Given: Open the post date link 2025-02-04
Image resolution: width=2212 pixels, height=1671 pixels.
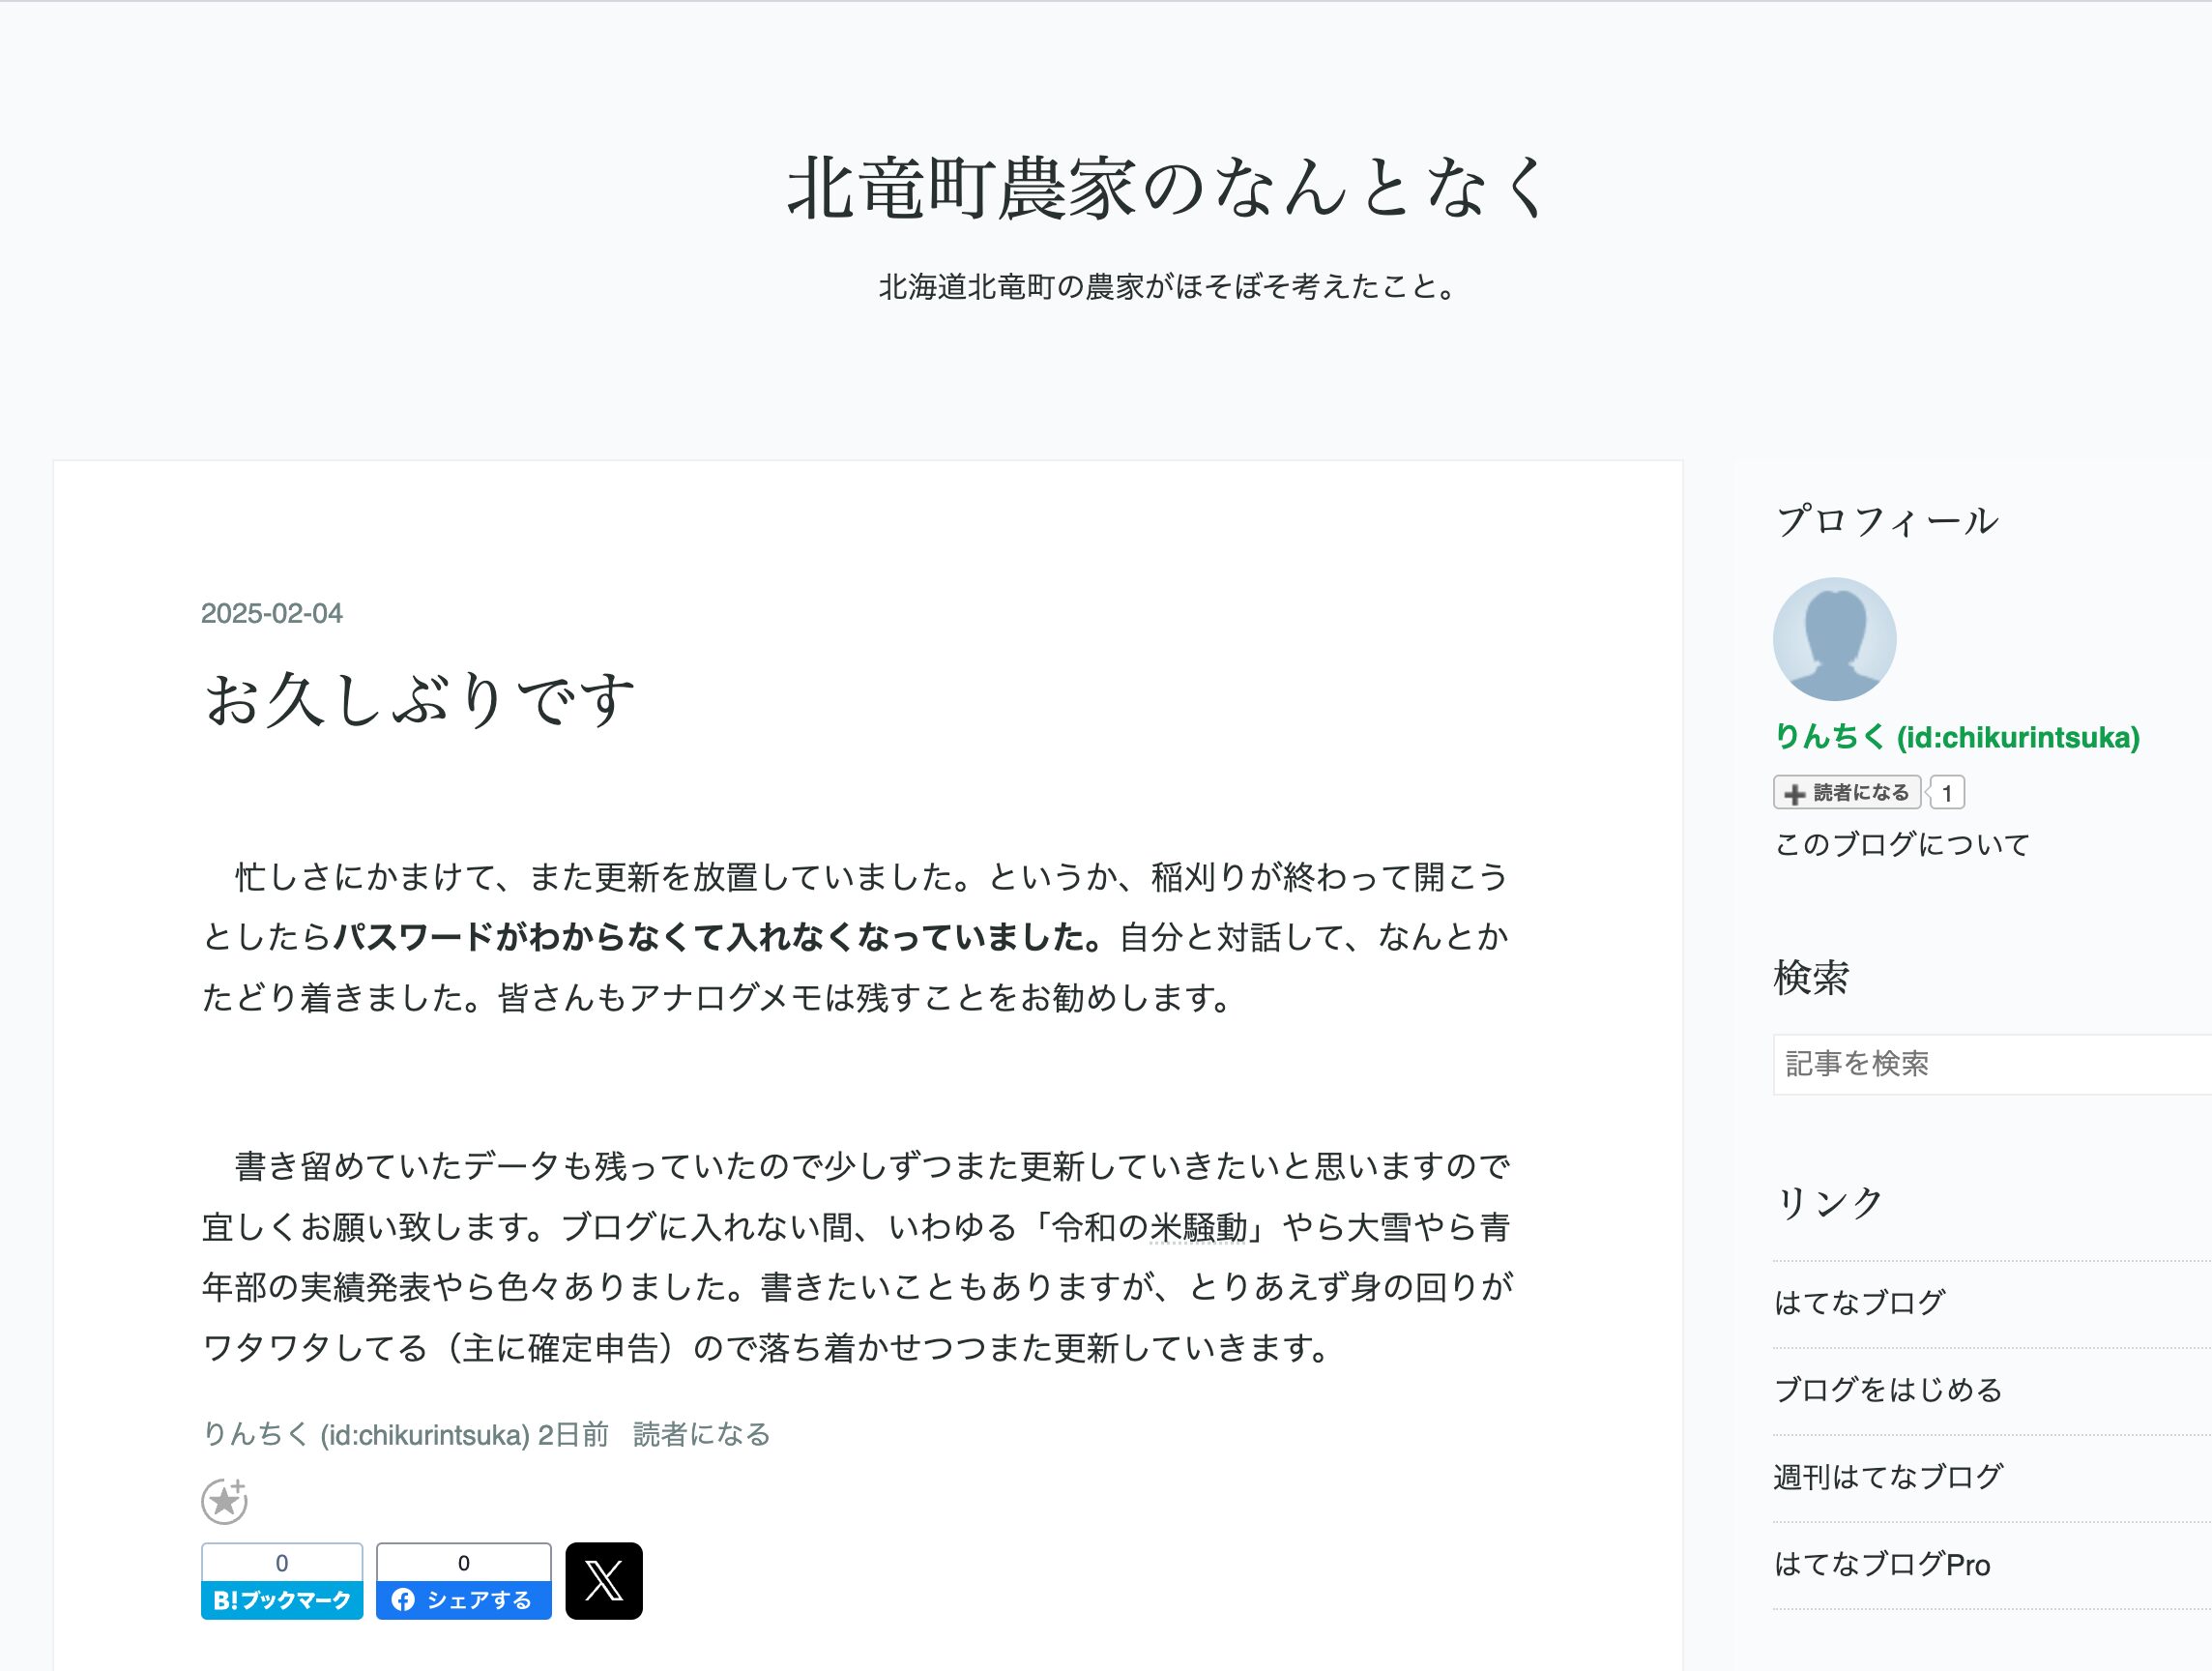Looking at the screenshot, I should (271, 613).
